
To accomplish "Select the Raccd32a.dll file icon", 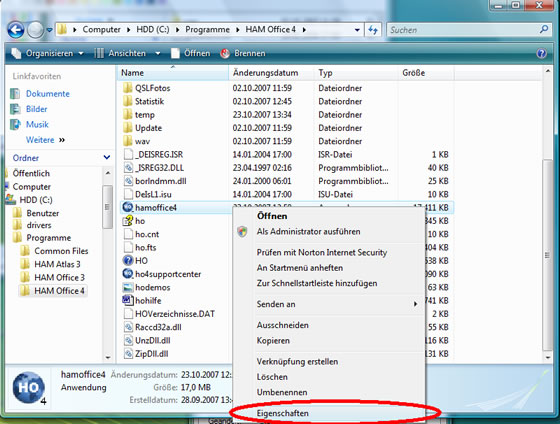I will (x=128, y=327).
